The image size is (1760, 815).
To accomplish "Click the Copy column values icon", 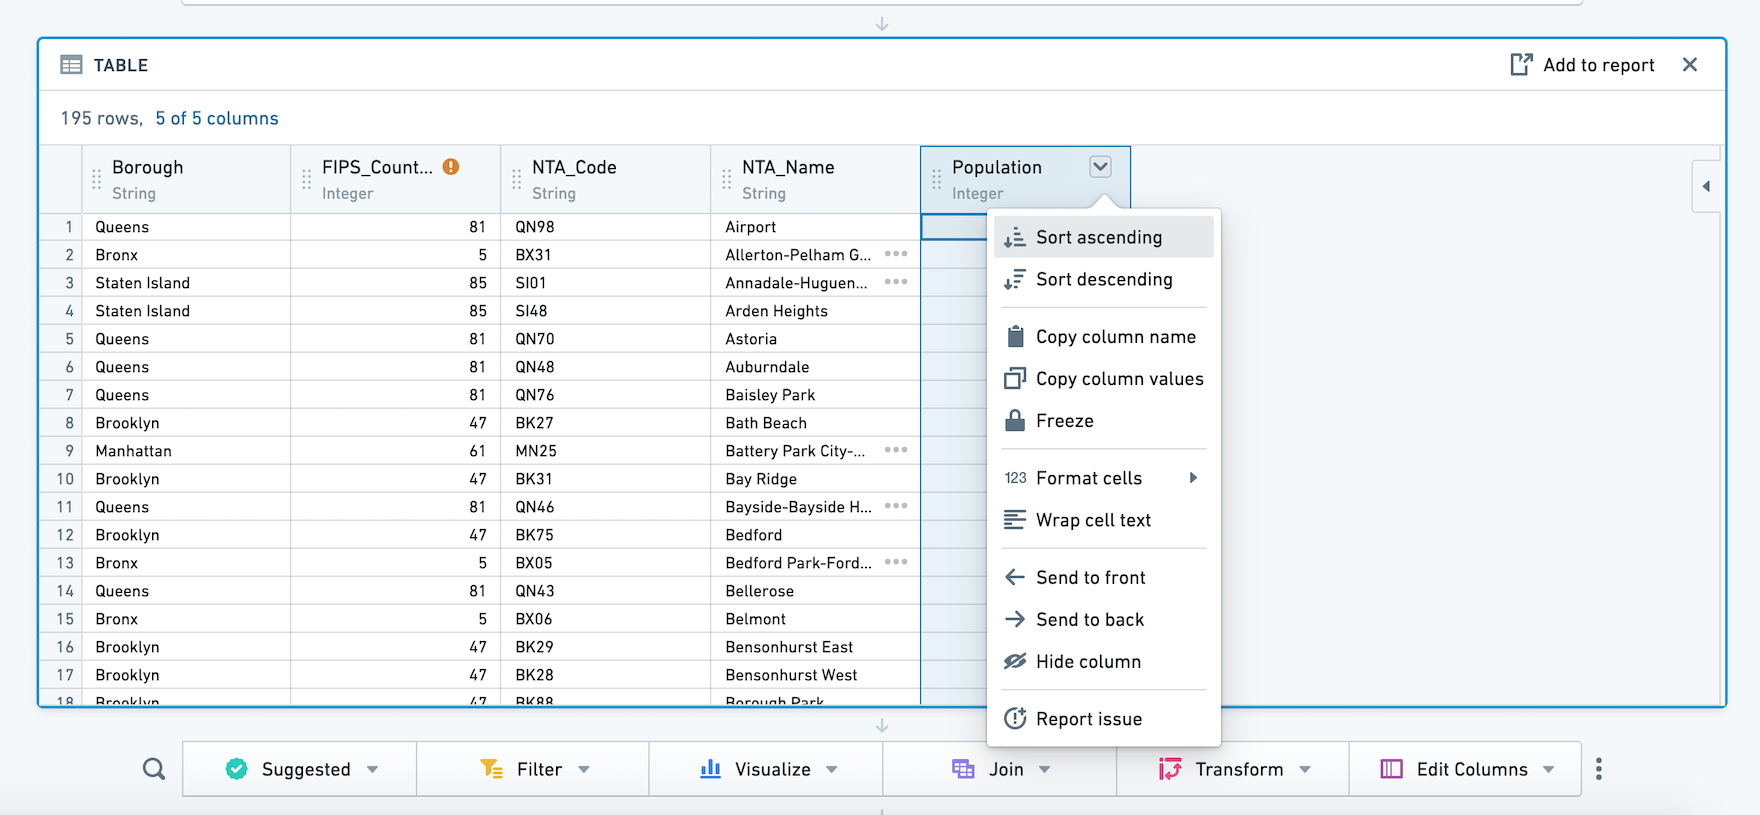I will [1015, 378].
